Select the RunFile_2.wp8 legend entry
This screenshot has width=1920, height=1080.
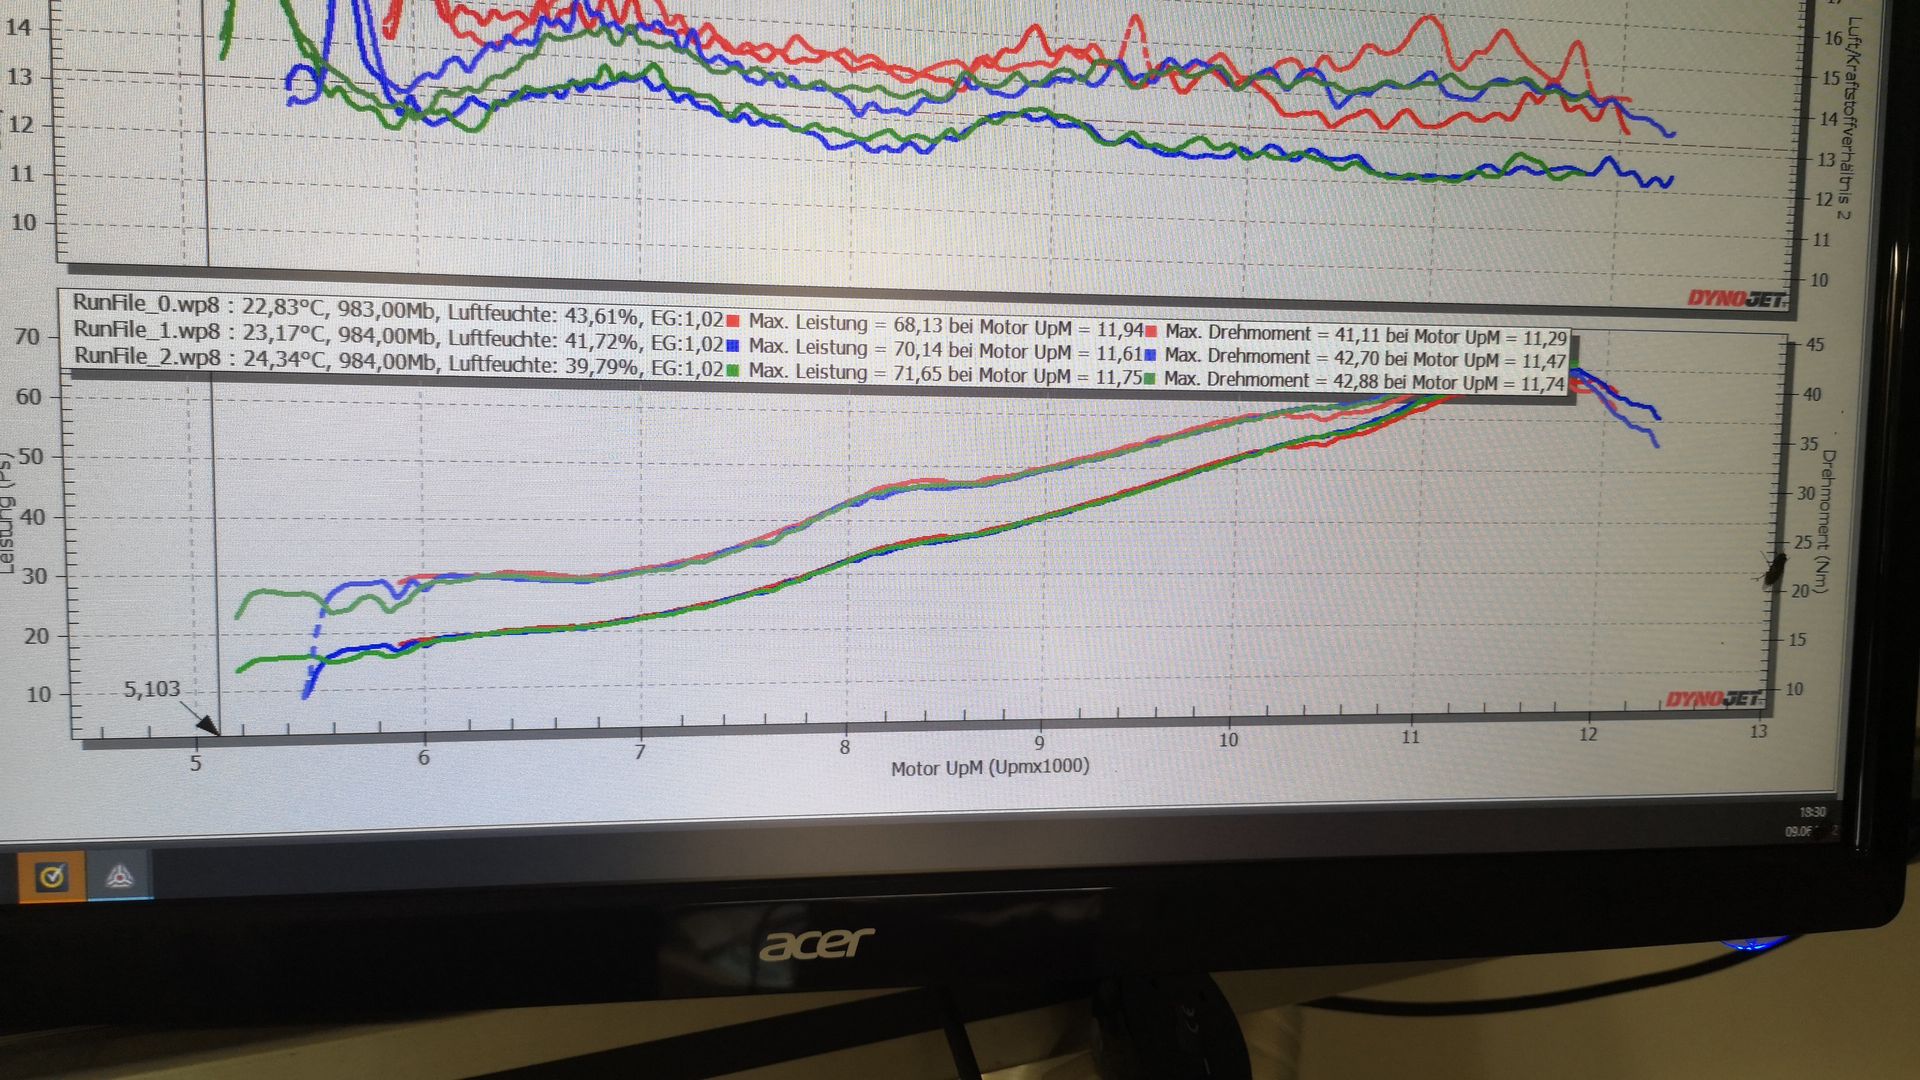coord(146,356)
